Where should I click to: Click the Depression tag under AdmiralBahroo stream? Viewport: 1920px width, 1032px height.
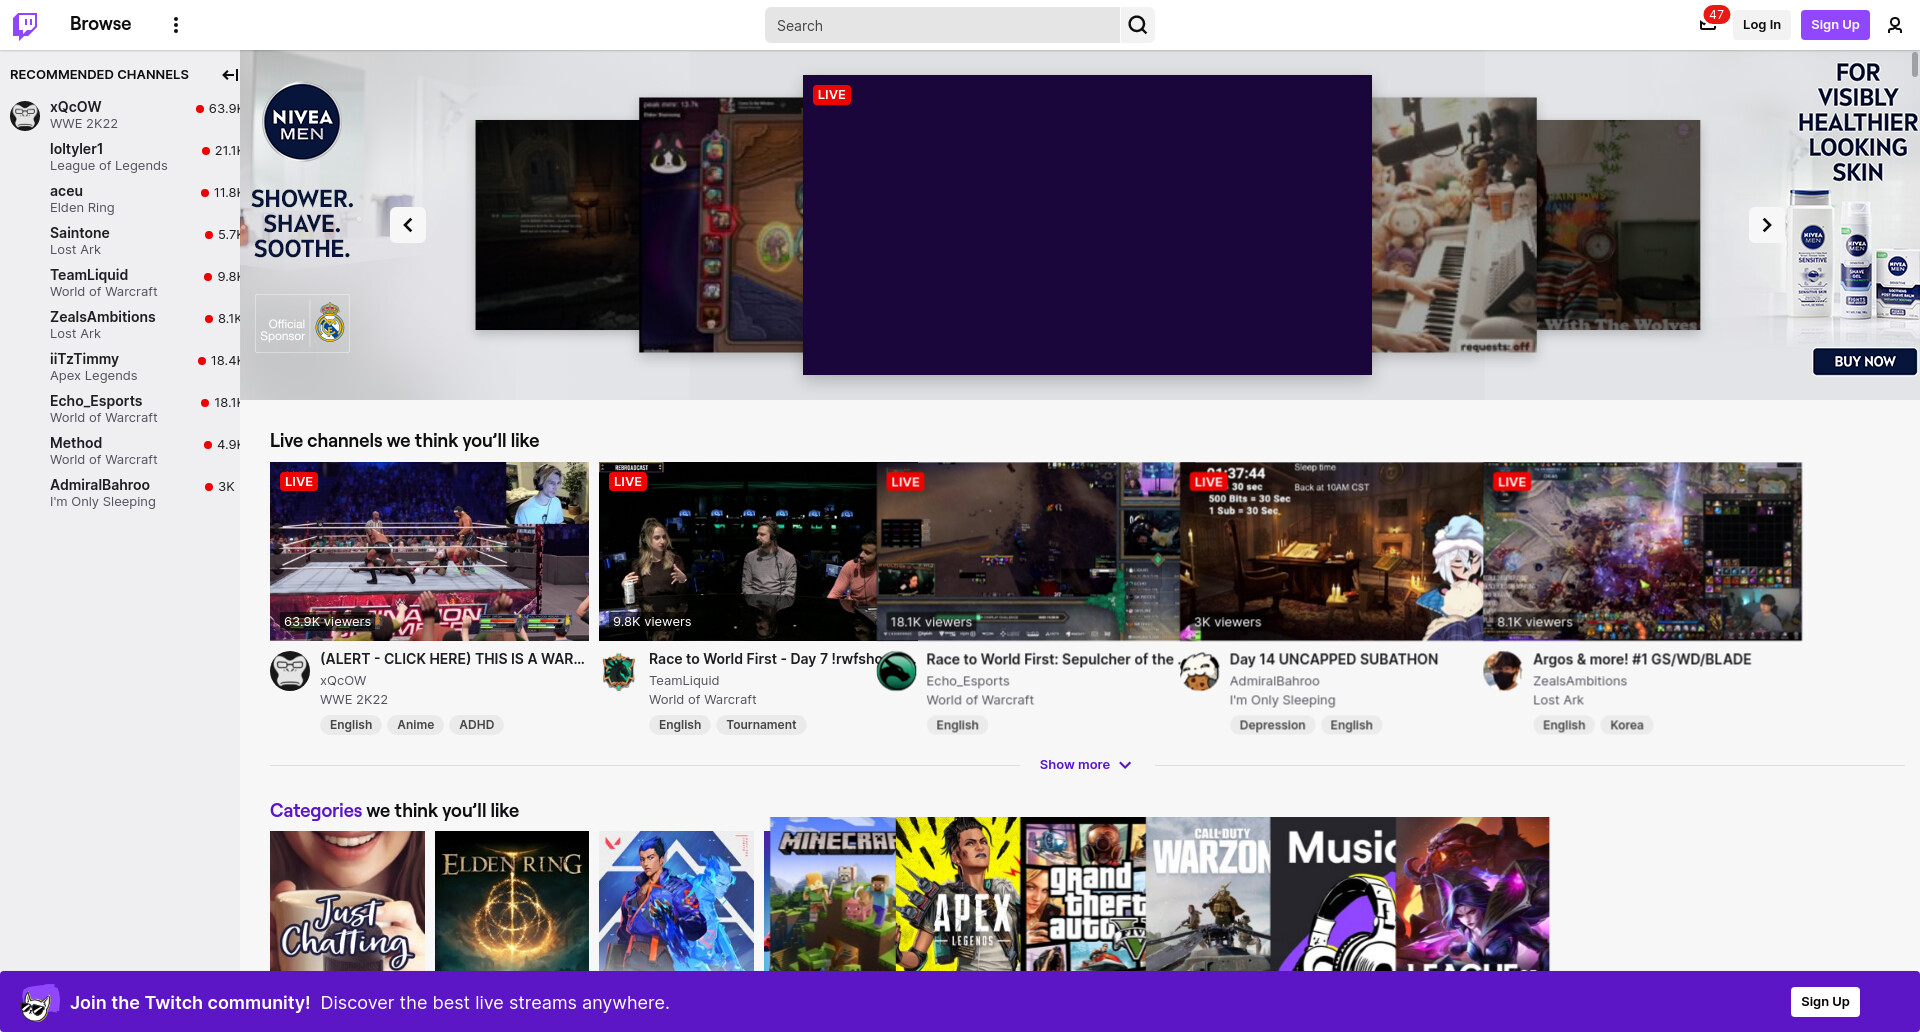1272,725
